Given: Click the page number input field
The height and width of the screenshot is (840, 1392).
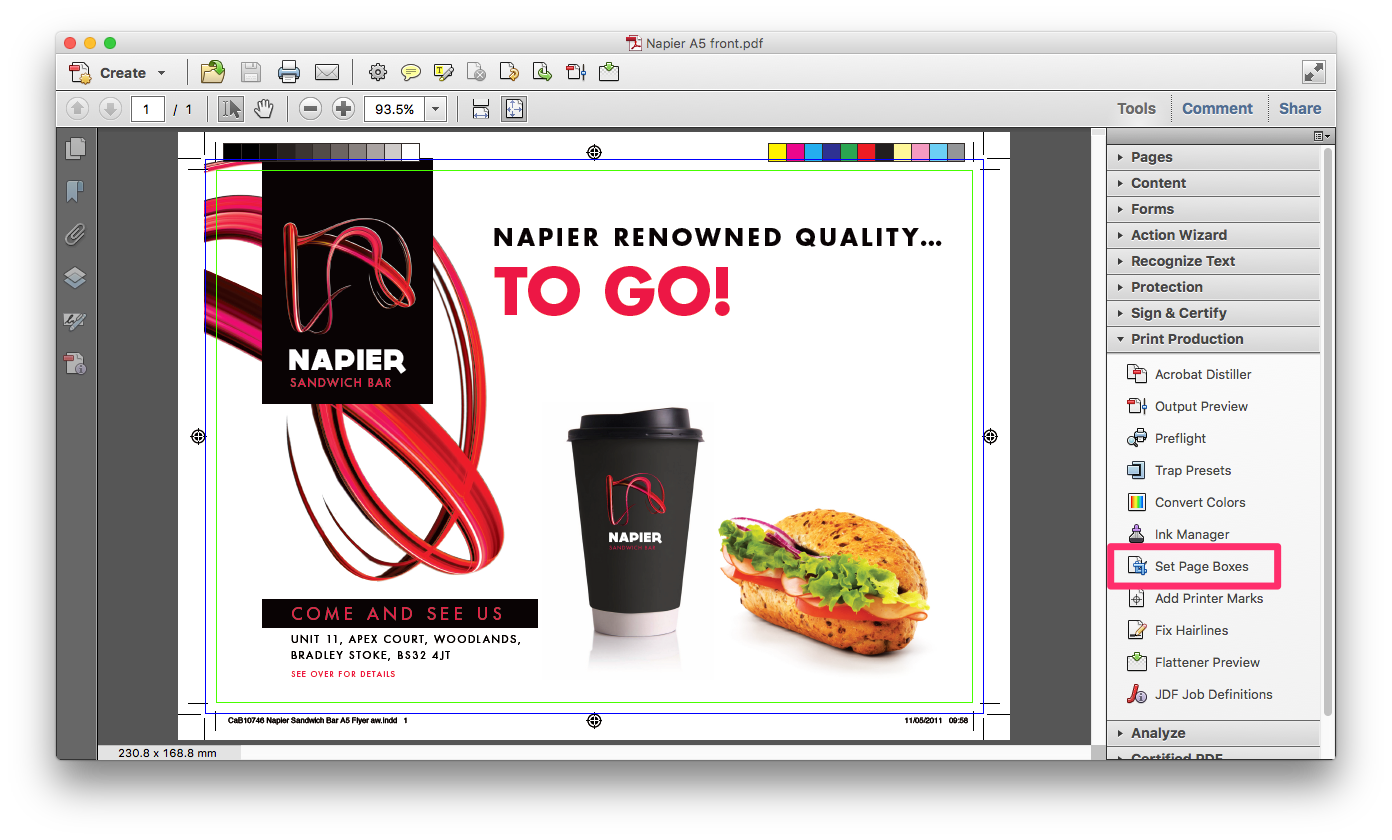Looking at the screenshot, I should [x=147, y=108].
